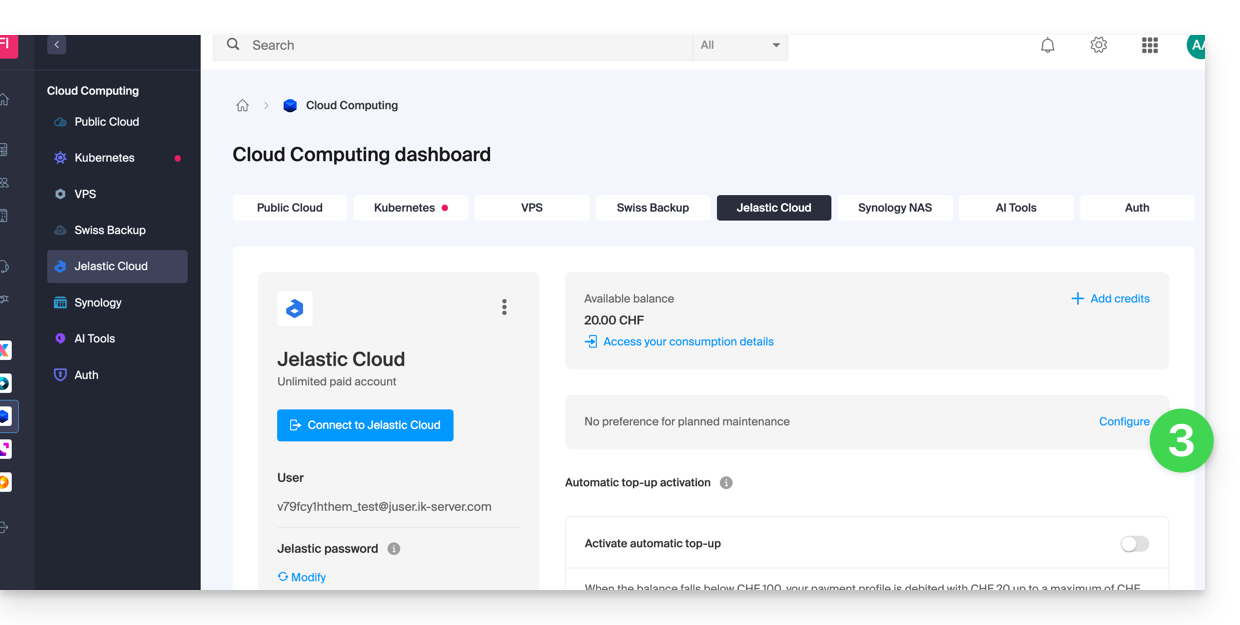
Task: Open Synology in the sidebar
Action: pyautogui.click(x=117, y=302)
